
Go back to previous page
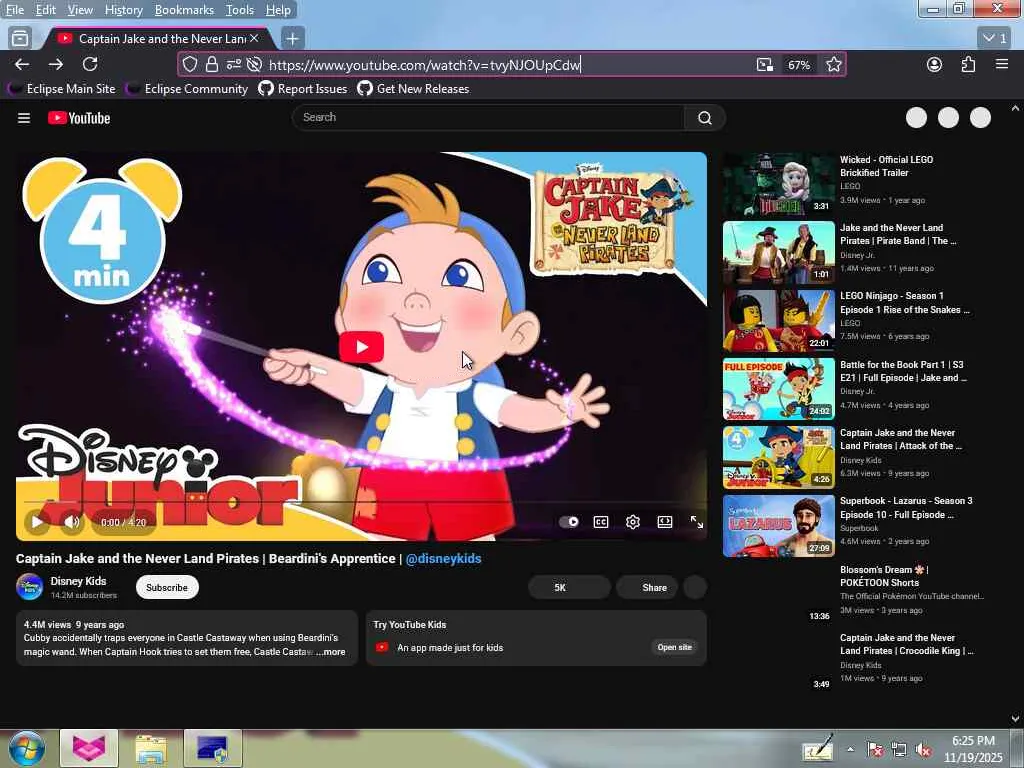[22, 65]
